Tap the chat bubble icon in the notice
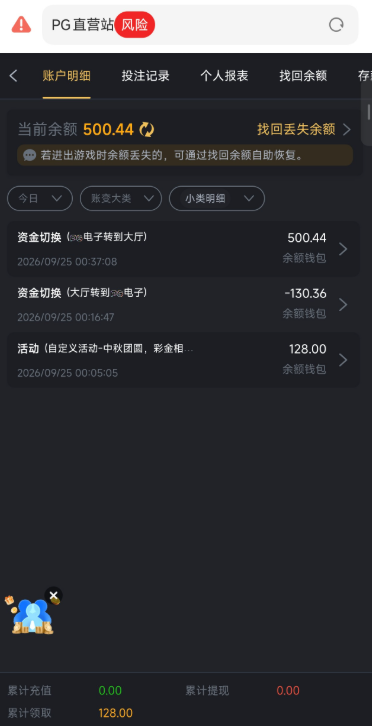This screenshot has height=726, width=372. pos(29,155)
